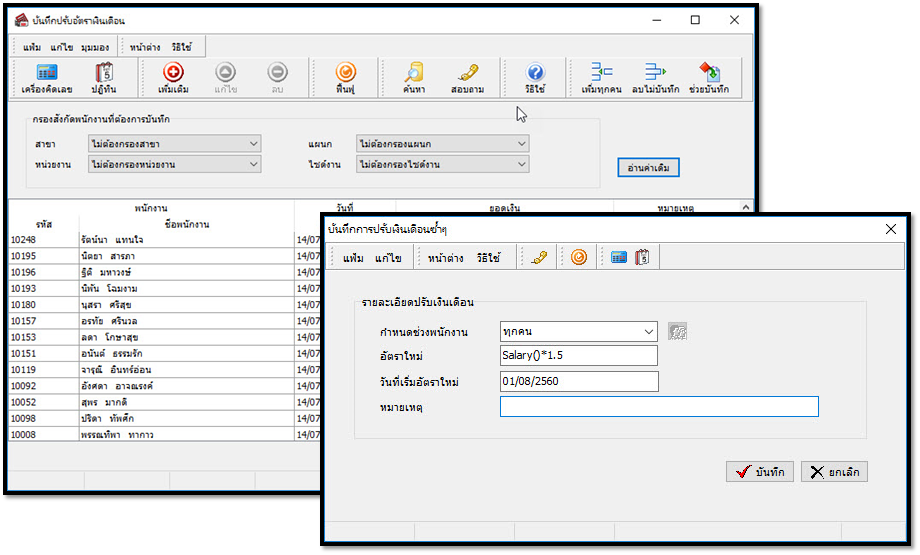The image size is (920, 555).
Task: Open the ปฏิทิน calendar tool
Action: point(104,78)
